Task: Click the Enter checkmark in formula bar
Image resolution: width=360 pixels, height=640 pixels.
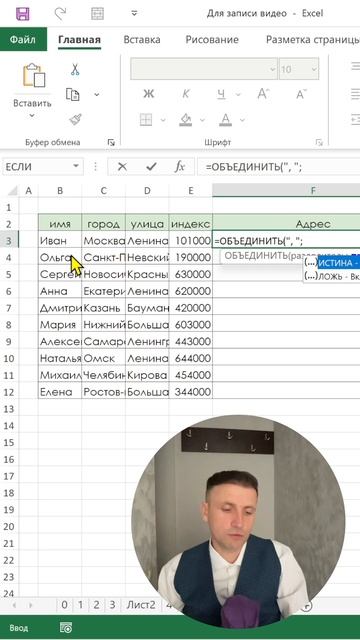Action: click(151, 167)
